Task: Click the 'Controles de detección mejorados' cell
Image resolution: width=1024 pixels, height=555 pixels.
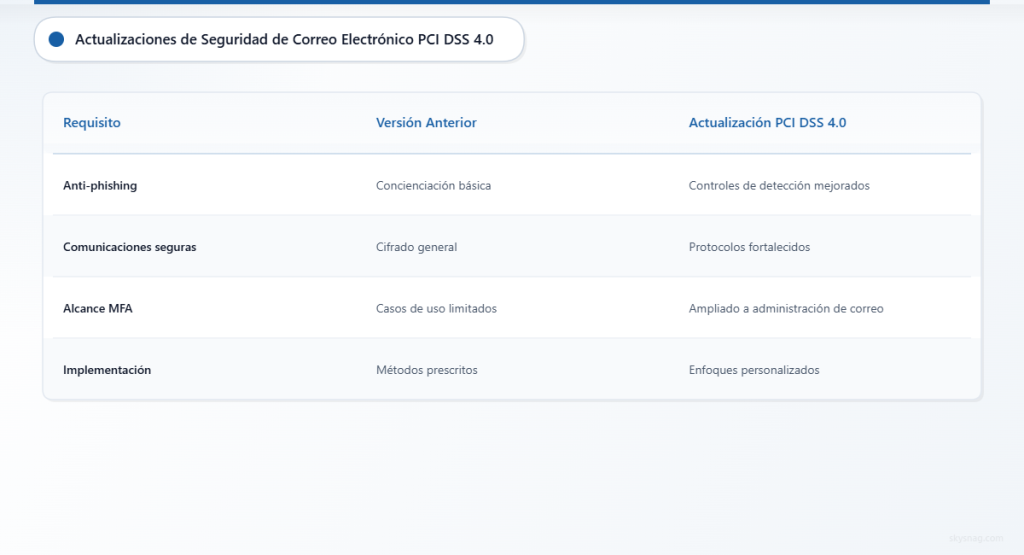Action: click(x=779, y=185)
